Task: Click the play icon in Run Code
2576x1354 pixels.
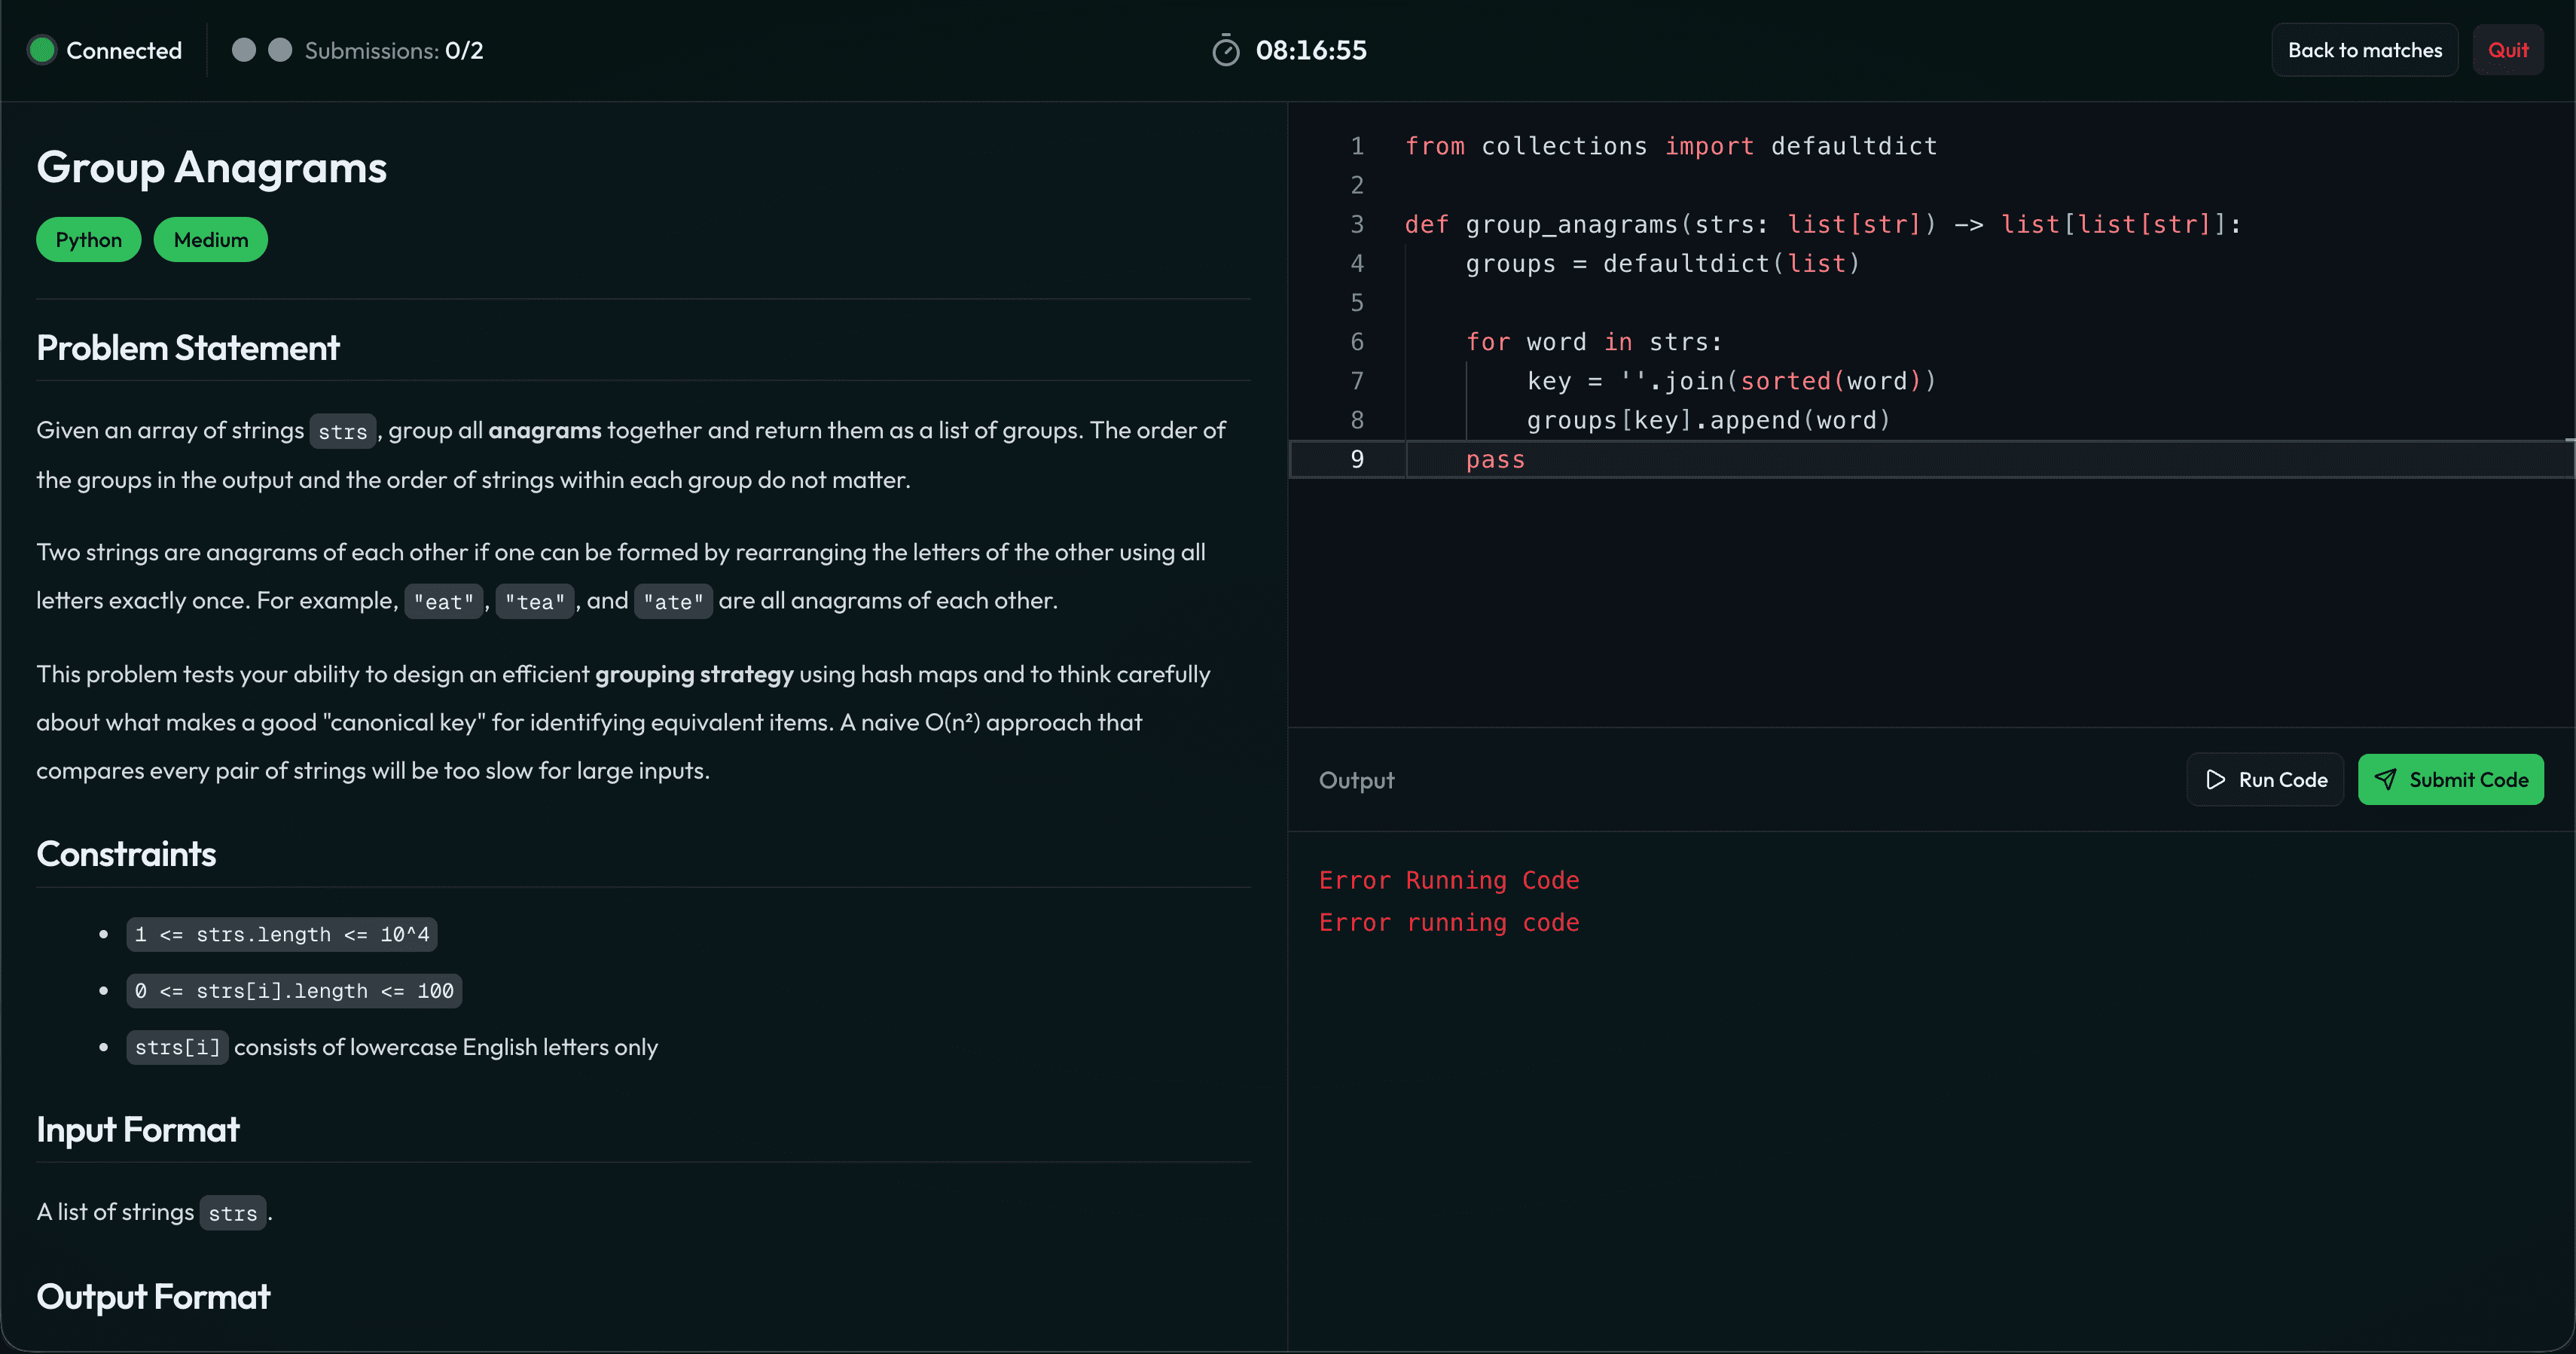Action: pyautogui.click(x=2215, y=779)
